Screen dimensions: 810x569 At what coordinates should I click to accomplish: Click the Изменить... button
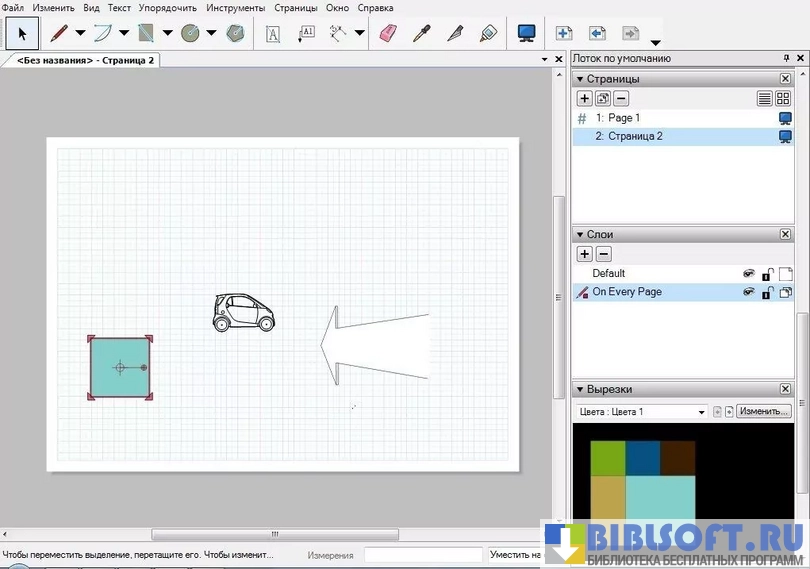pos(765,411)
